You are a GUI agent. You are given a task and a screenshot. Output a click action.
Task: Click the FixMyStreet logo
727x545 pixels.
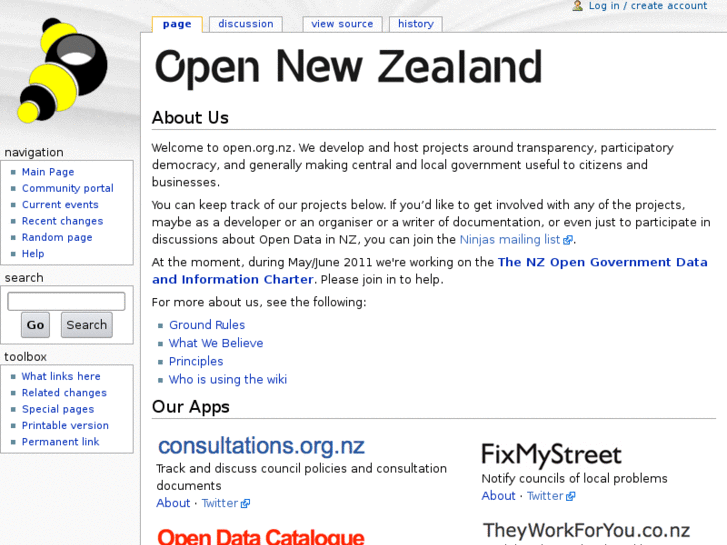click(551, 455)
